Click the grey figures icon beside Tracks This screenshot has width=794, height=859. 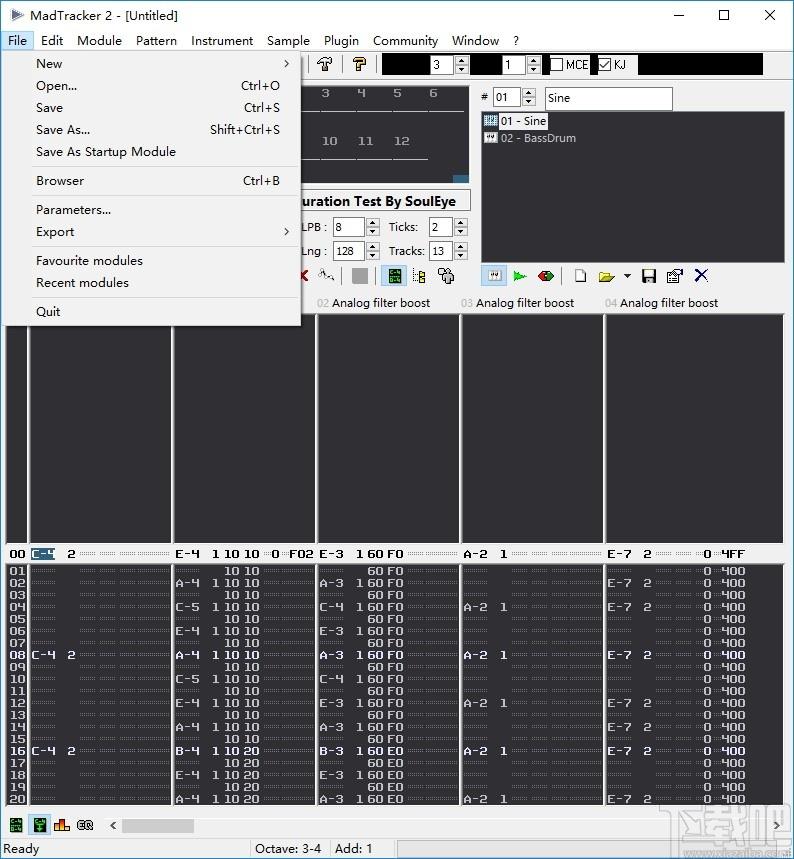[446, 276]
